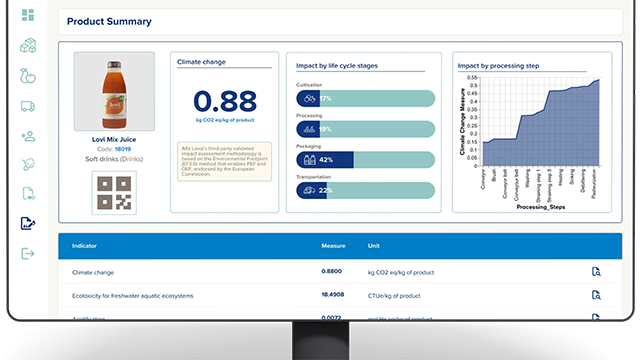Open the products boxes icon in sidebar
Screen dimensions: 640x360
28,45
